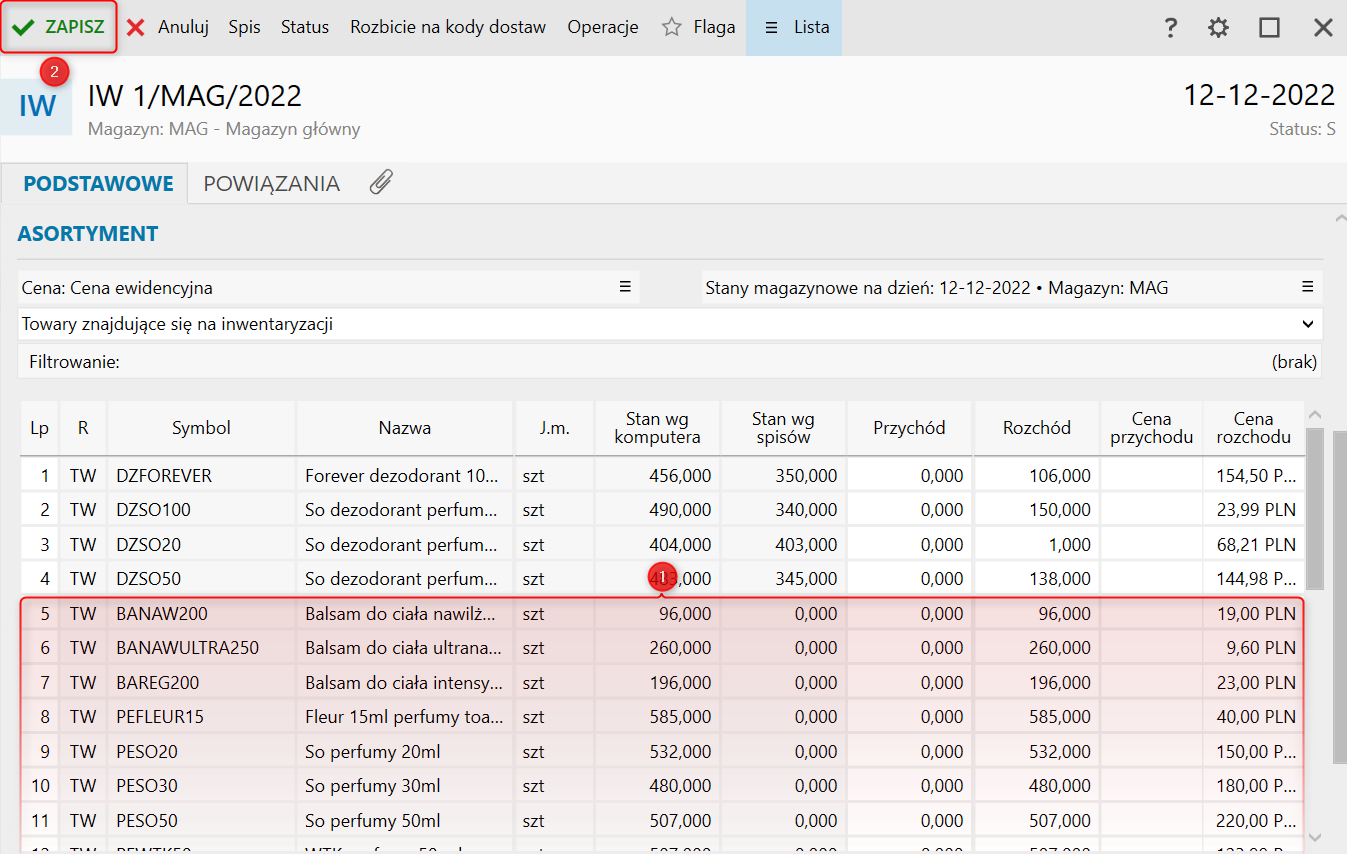
Task: Expand the Towary znajdujące się na inwentaryzacji dropdown
Action: tap(1307, 324)
